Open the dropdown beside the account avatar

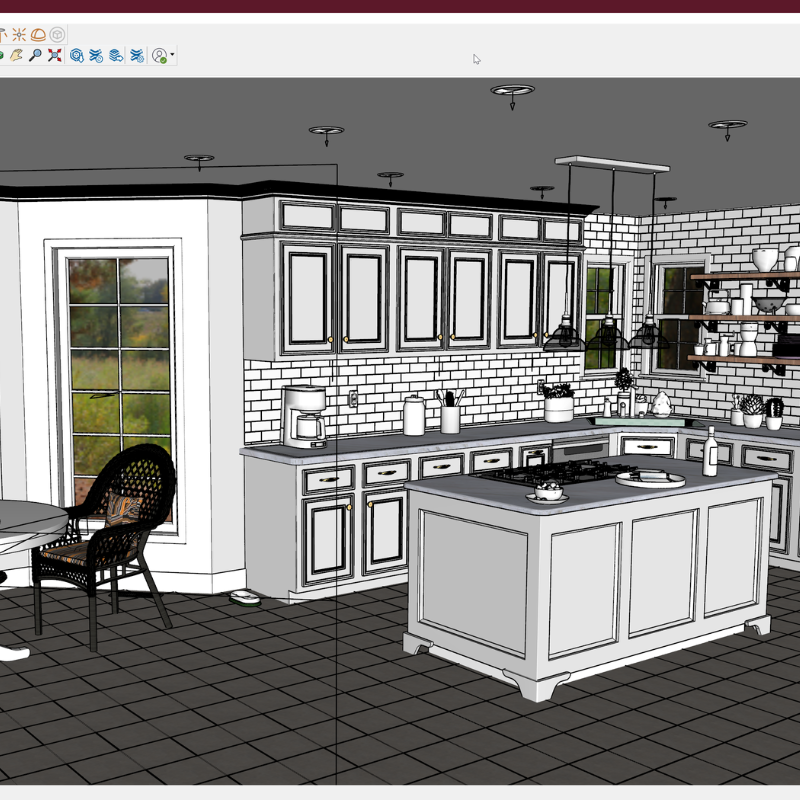pos(172,56)
